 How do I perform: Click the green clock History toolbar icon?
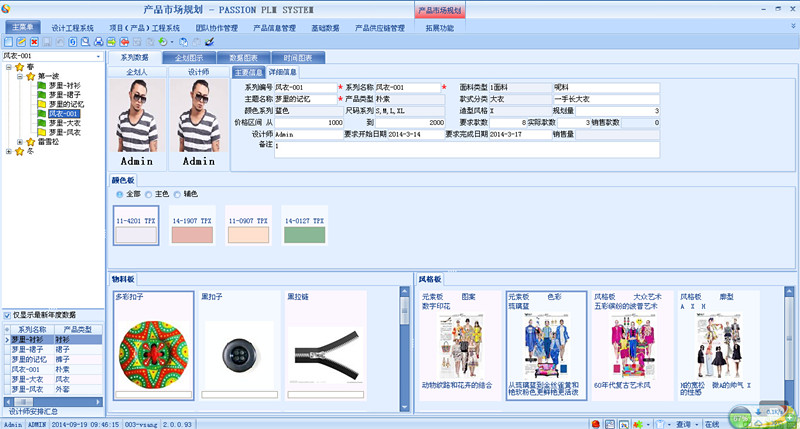tap(163, 42)
